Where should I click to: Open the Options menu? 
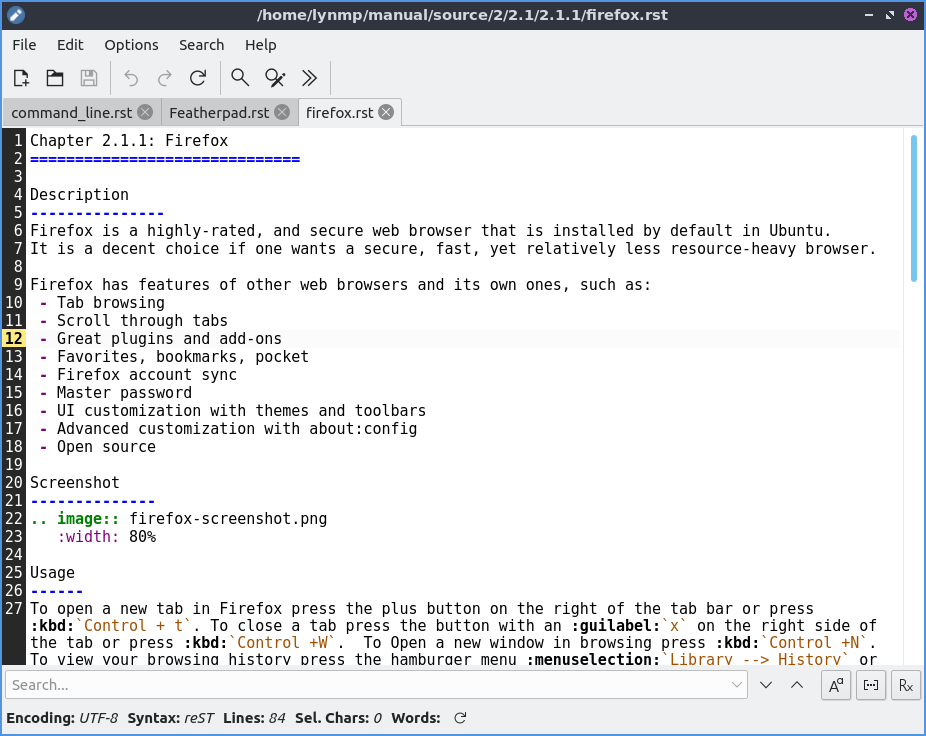point(131,45)
